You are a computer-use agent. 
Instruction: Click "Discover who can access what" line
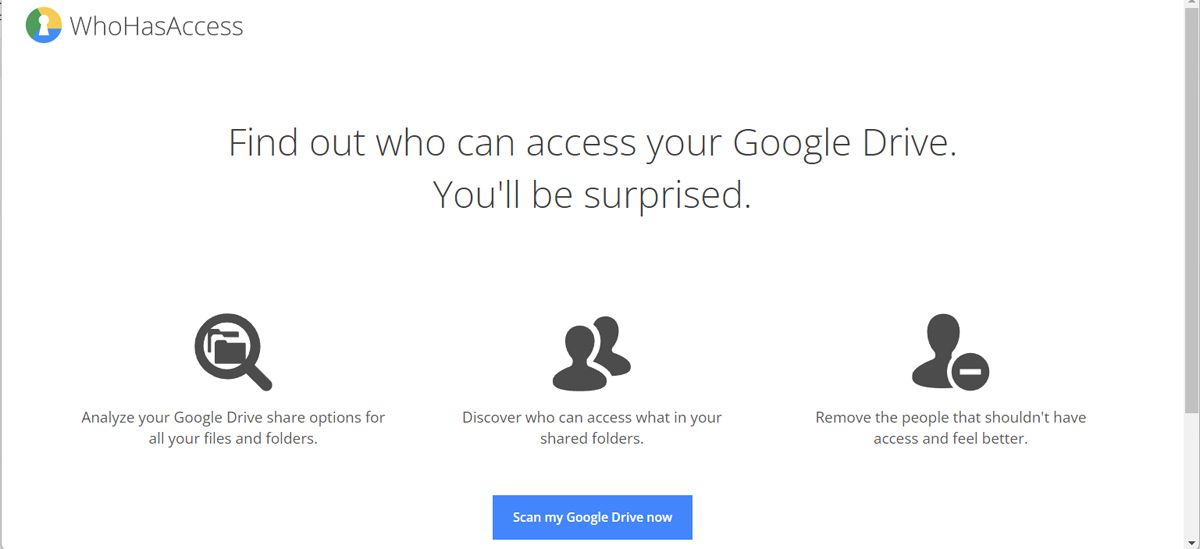point(592,417)
